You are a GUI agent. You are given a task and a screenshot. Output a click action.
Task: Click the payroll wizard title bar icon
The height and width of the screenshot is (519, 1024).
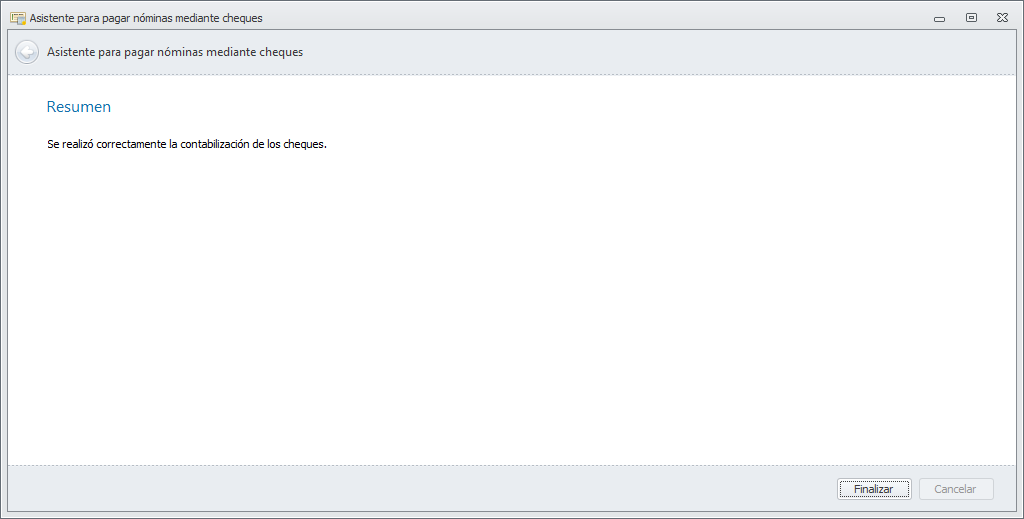pos(17,17)
